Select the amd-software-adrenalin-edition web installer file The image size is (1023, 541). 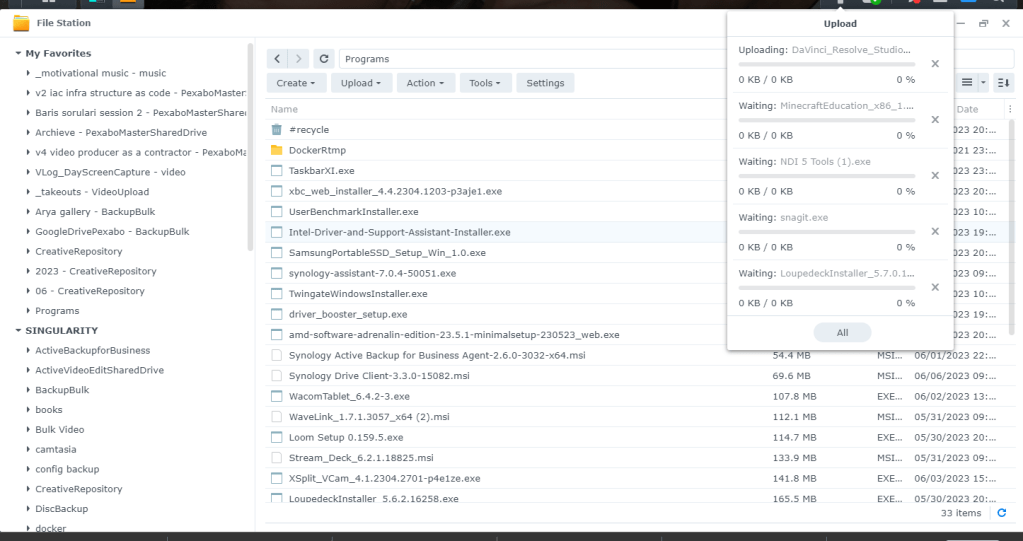[454, 335]
